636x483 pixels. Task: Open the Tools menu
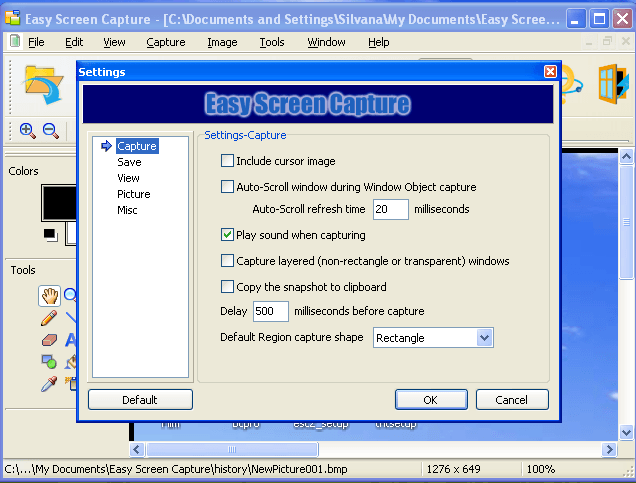tap(272, 42)
